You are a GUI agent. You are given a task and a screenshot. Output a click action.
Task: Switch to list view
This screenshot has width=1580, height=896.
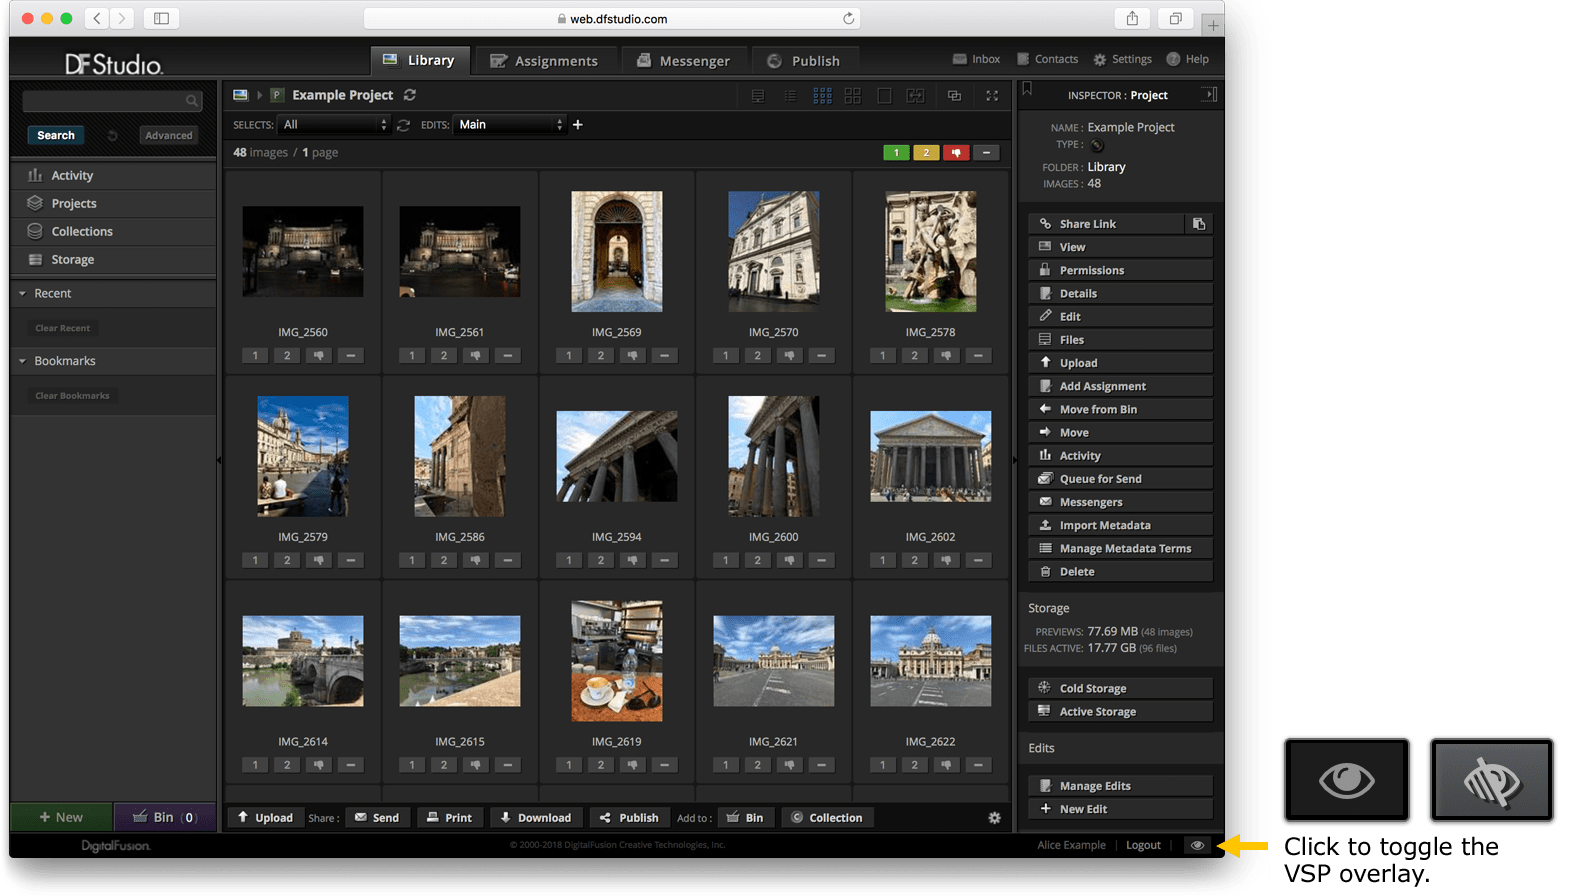click(790, 96)
